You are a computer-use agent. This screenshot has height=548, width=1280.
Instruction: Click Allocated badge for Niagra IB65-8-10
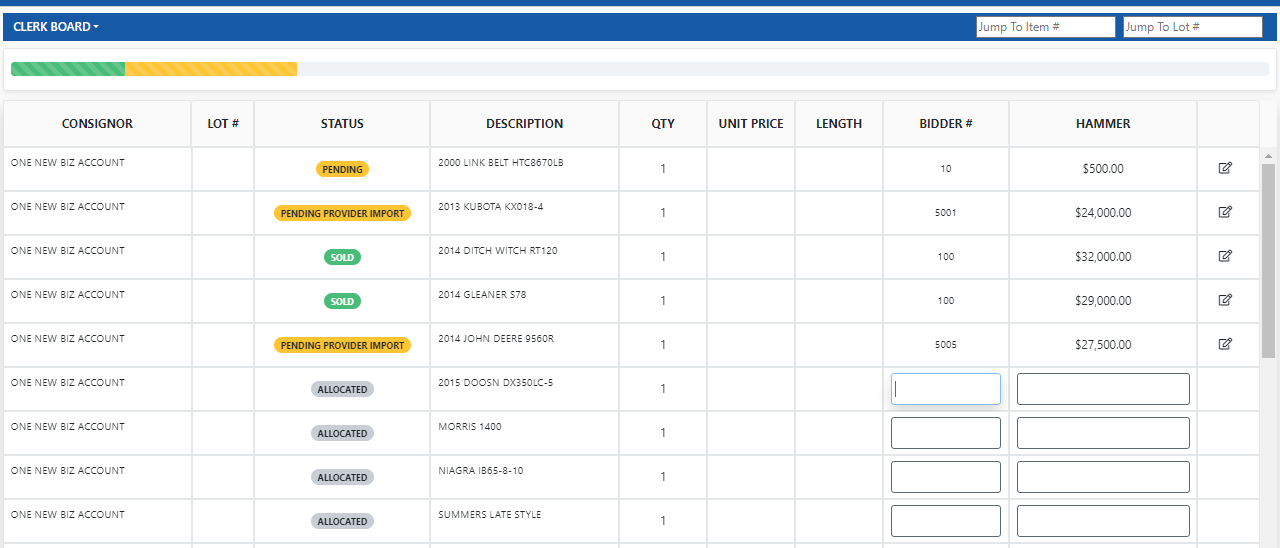[x=342, y=477]
